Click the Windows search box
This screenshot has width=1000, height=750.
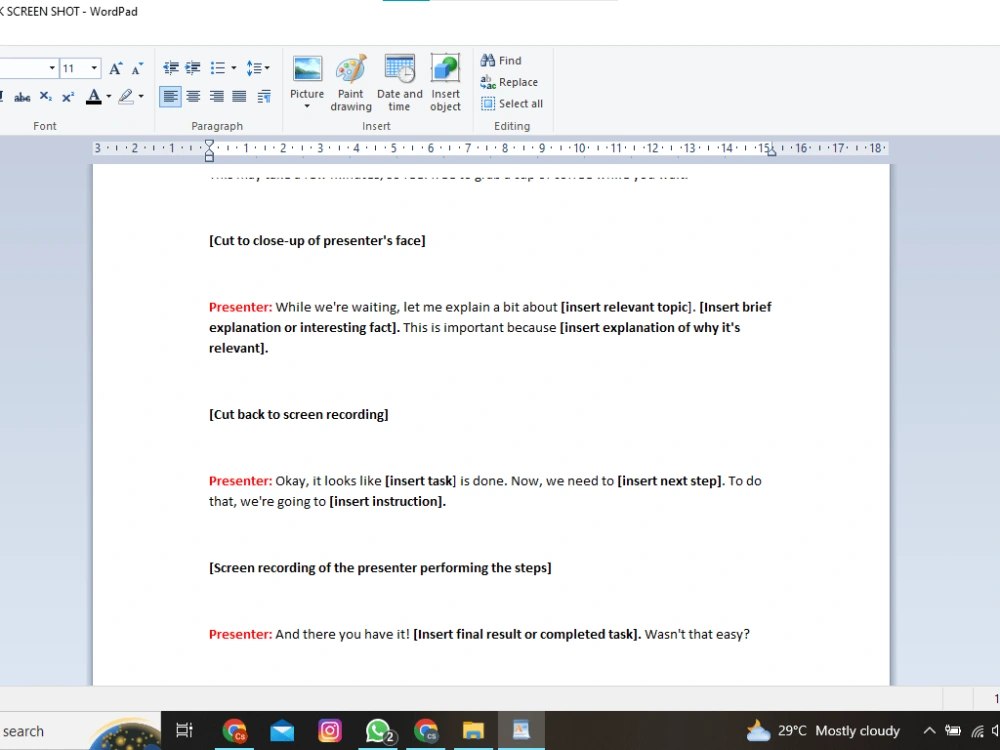pos(80,731)
